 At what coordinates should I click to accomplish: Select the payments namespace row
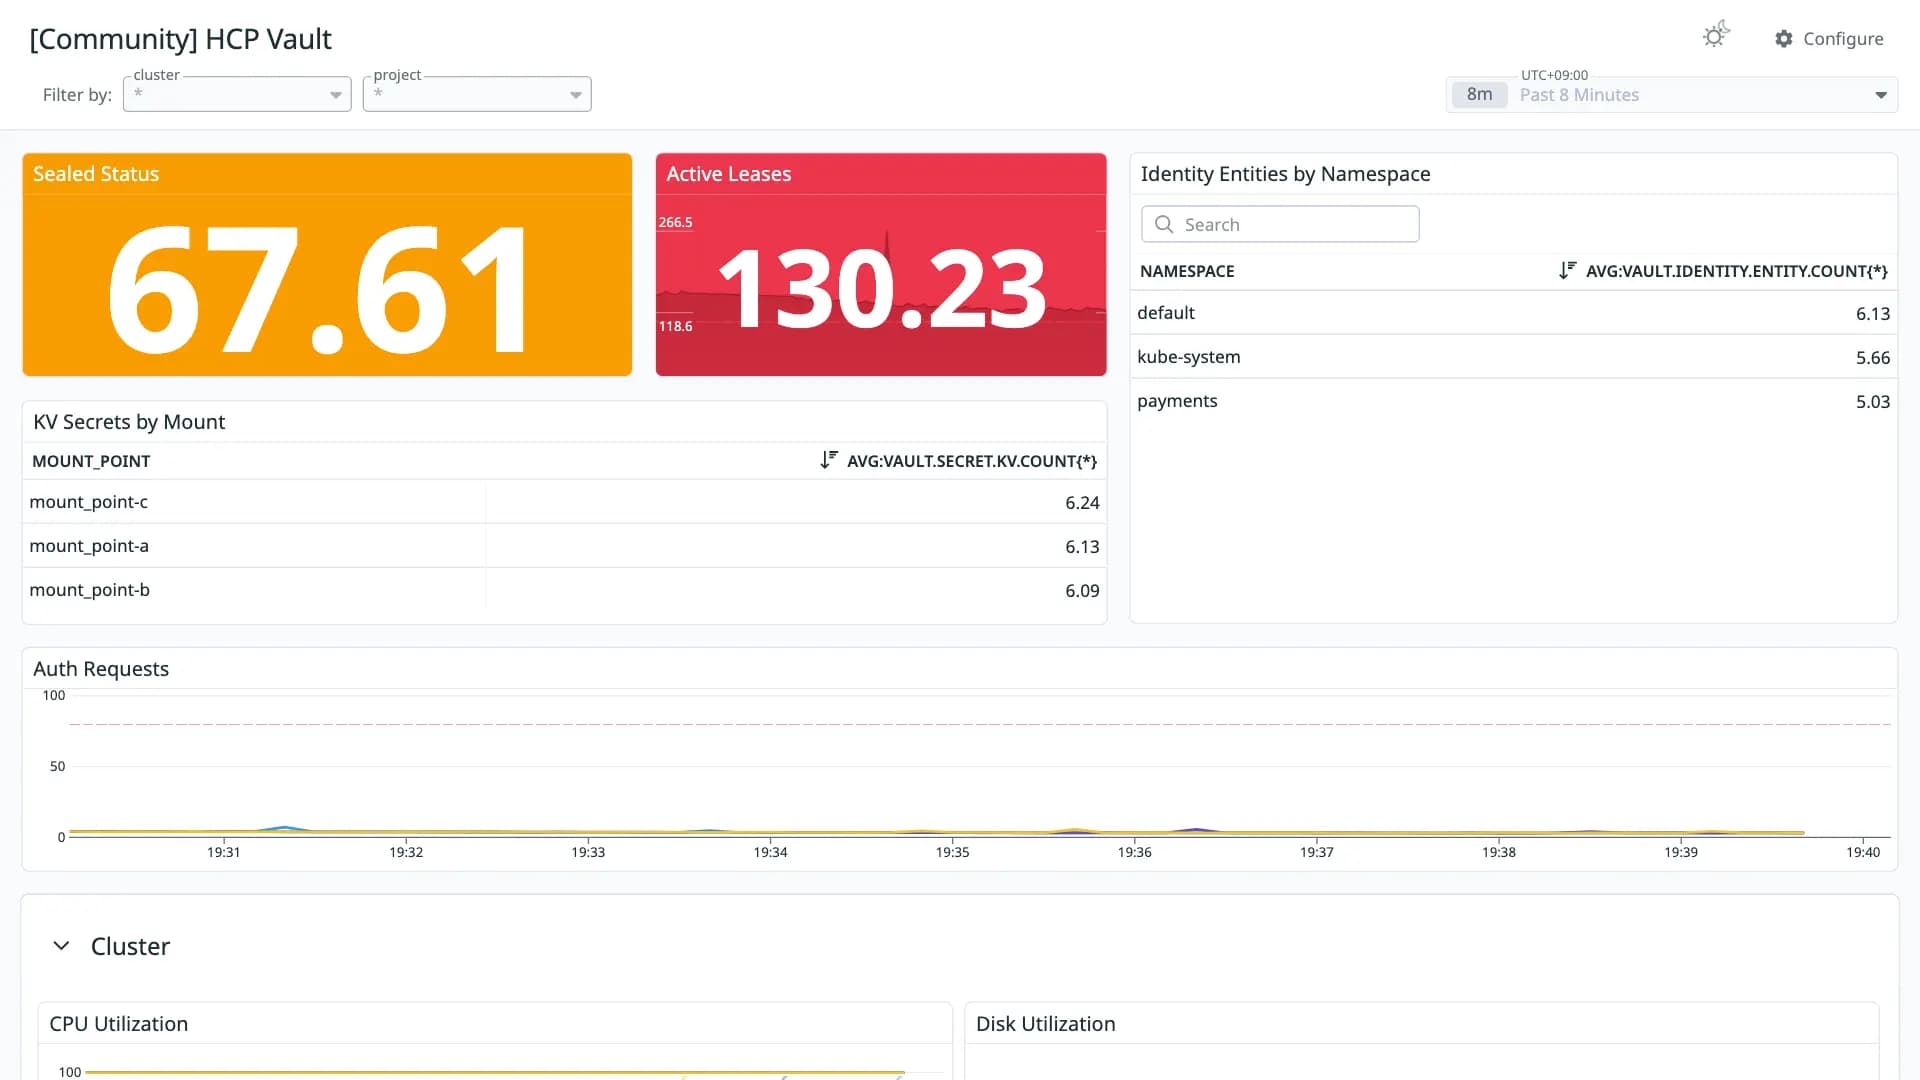(1513, 401)
